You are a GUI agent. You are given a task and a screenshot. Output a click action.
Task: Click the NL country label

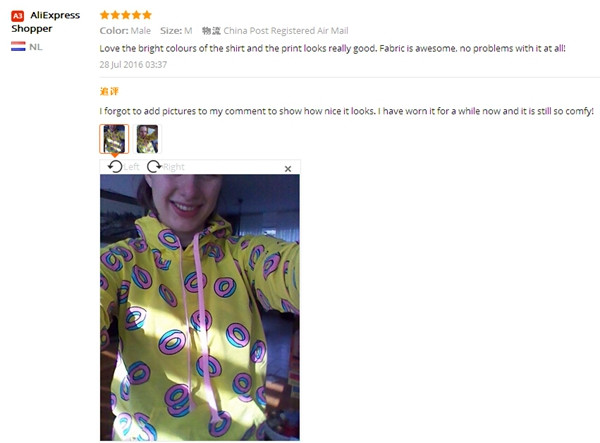pyautogui.click(x=36, y=47)
